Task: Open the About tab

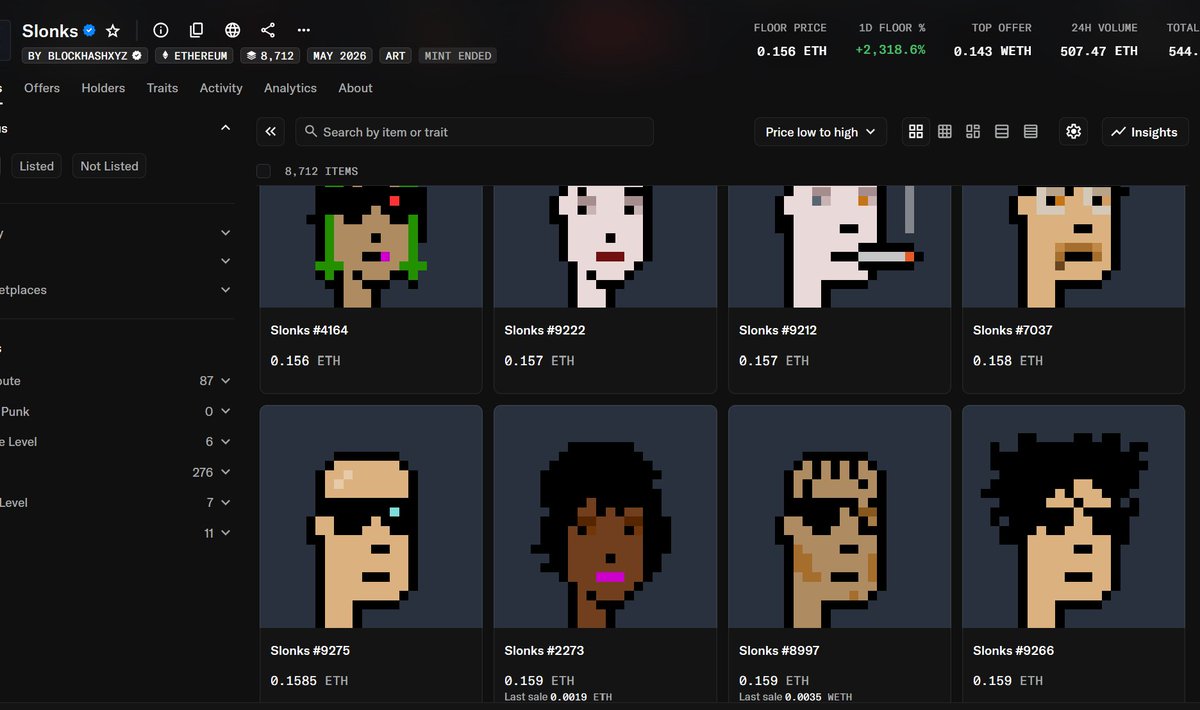Action: click(x=355, y=88)
